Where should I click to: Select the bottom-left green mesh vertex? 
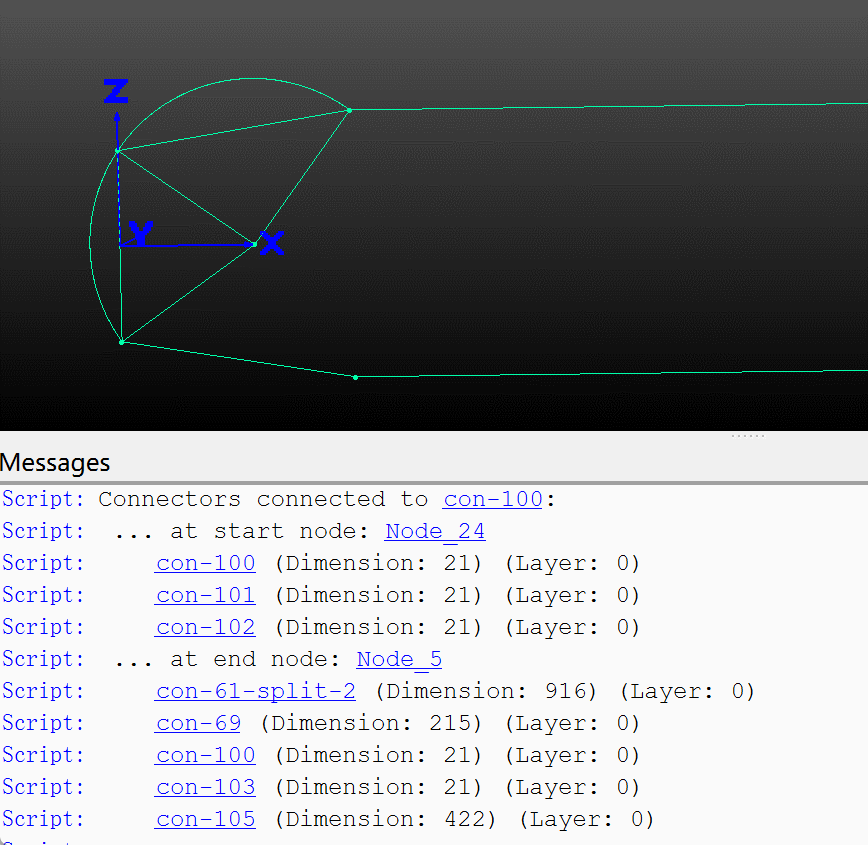tap(120, 342)
